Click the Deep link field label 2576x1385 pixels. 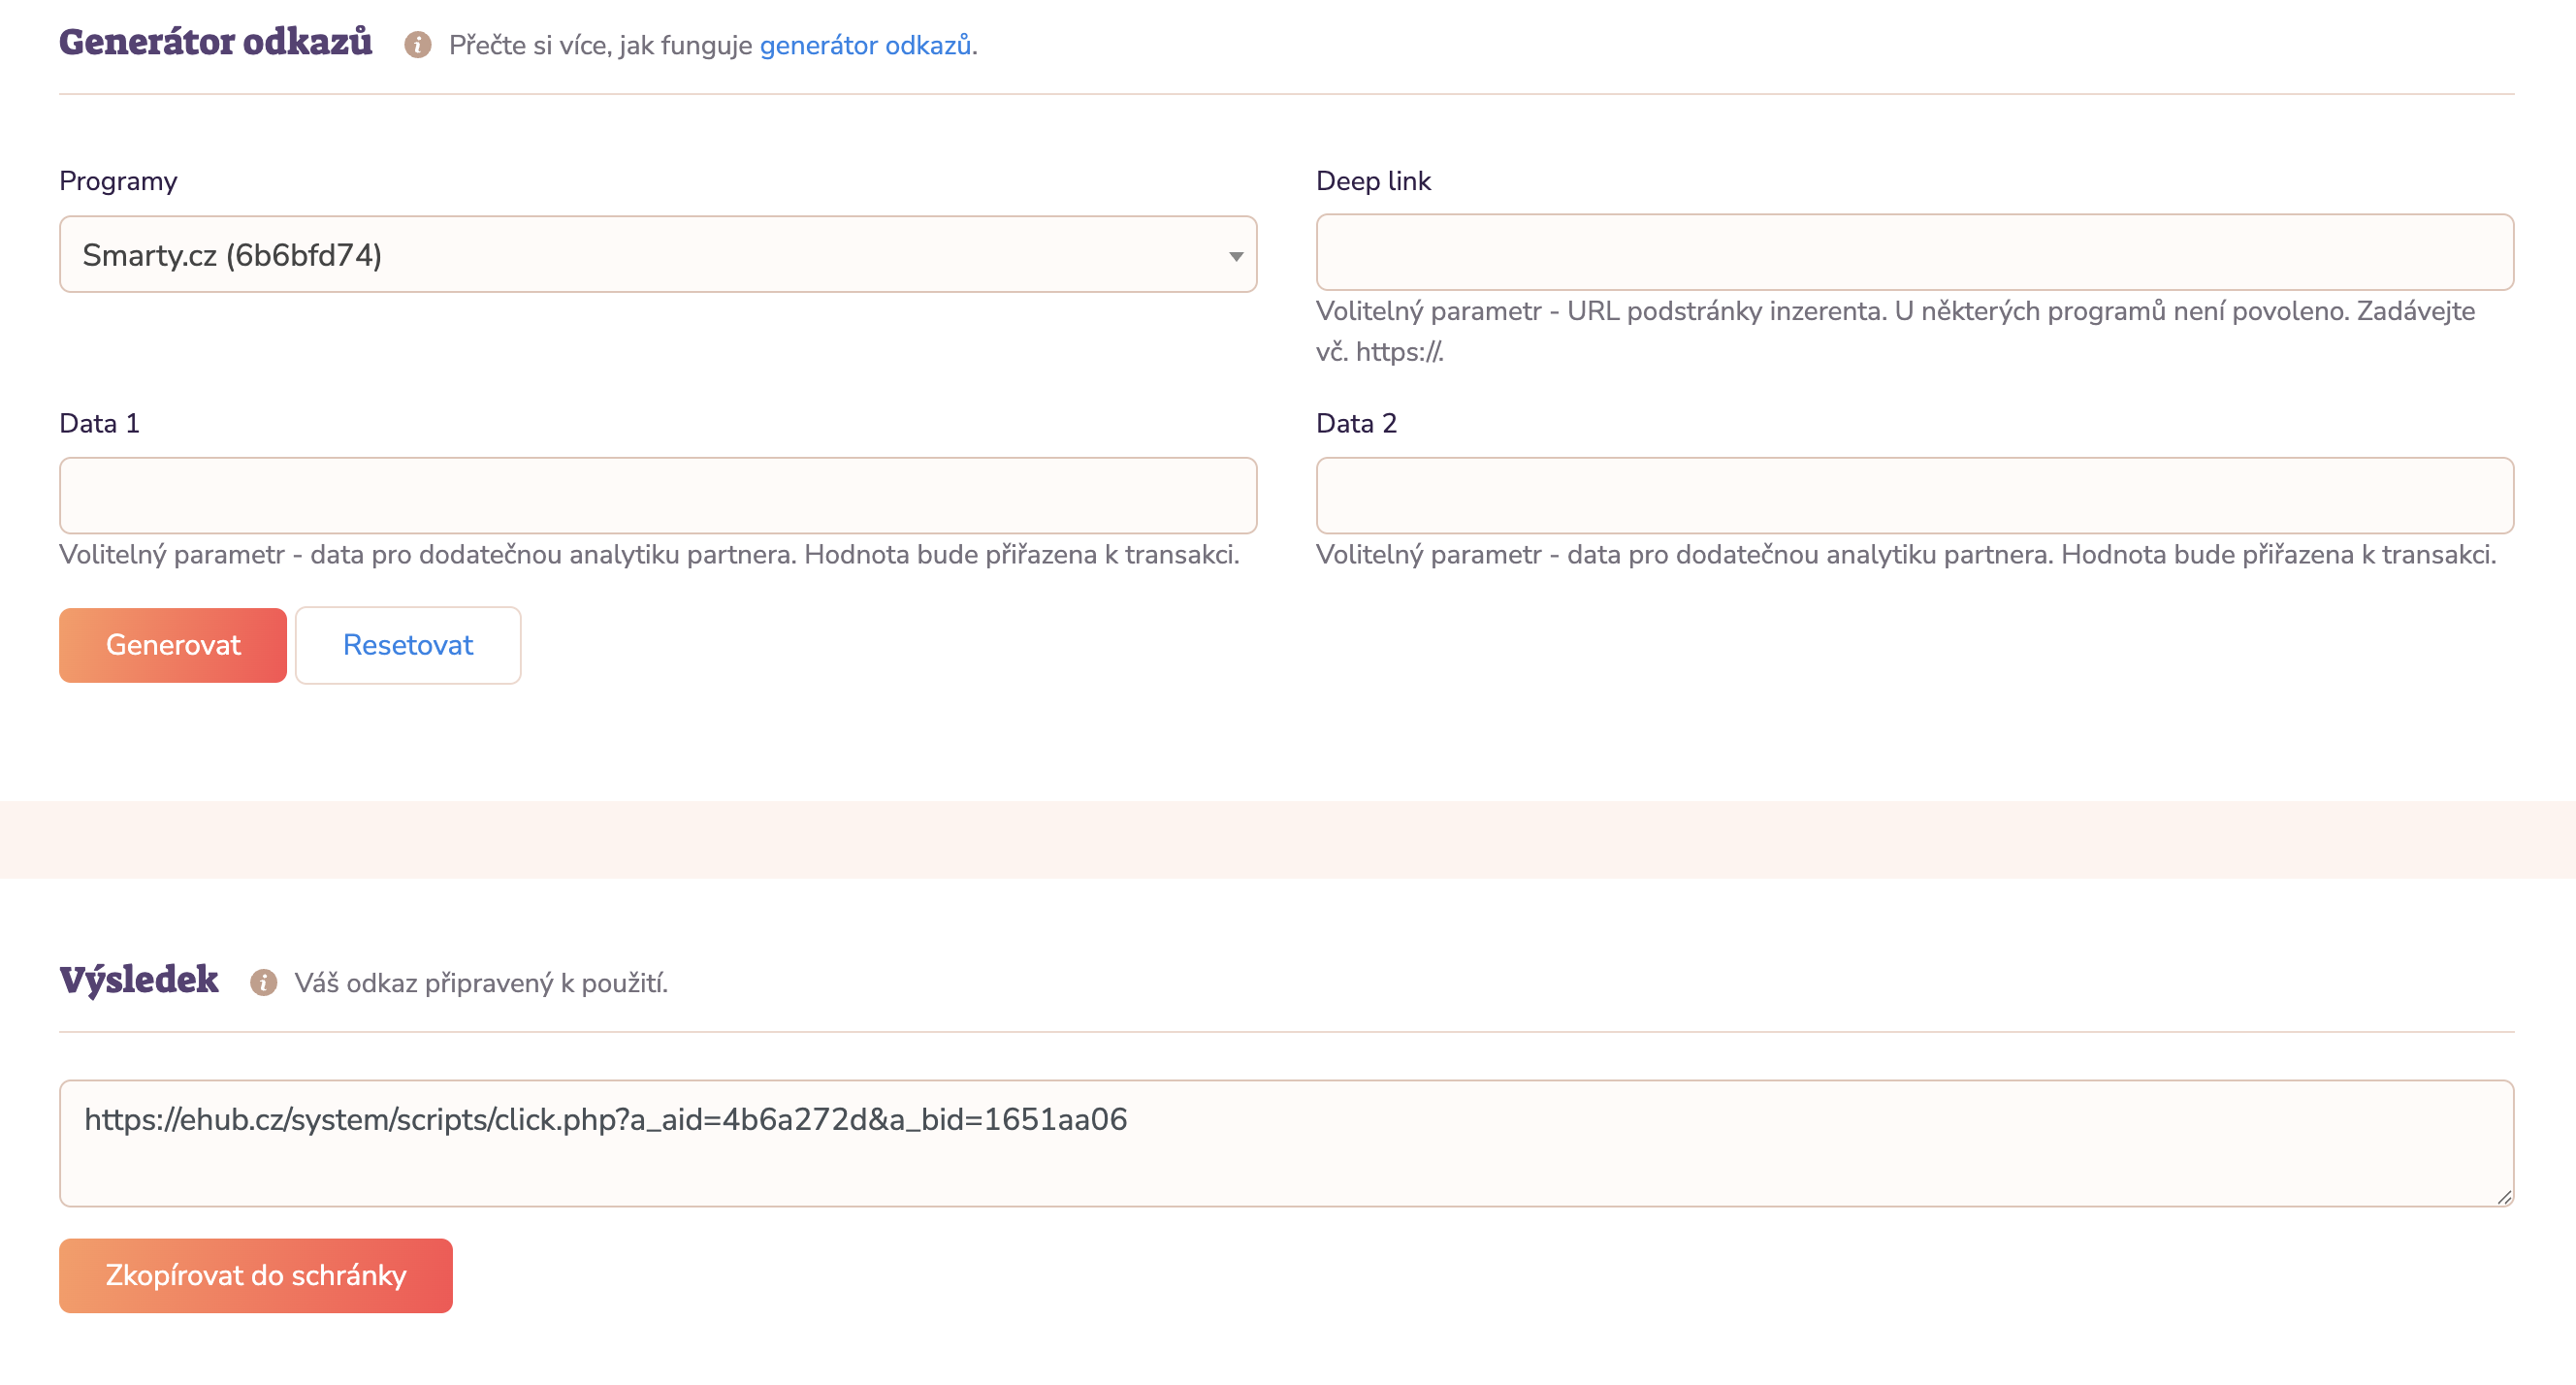click(1373, 181)
